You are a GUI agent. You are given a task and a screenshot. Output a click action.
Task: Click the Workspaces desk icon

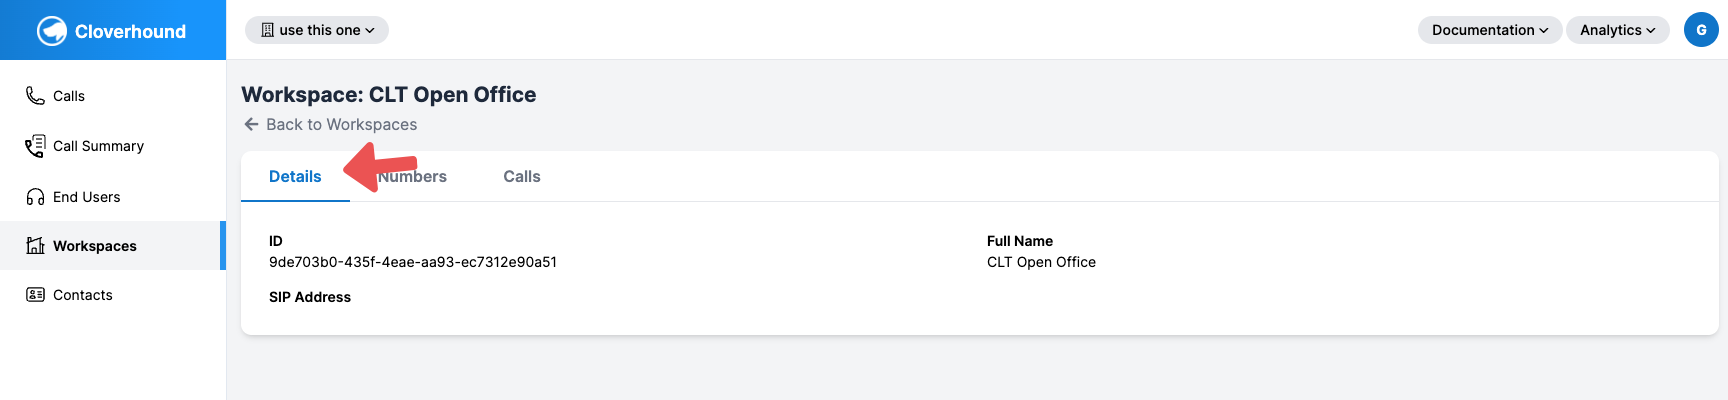tap(35, 245)
